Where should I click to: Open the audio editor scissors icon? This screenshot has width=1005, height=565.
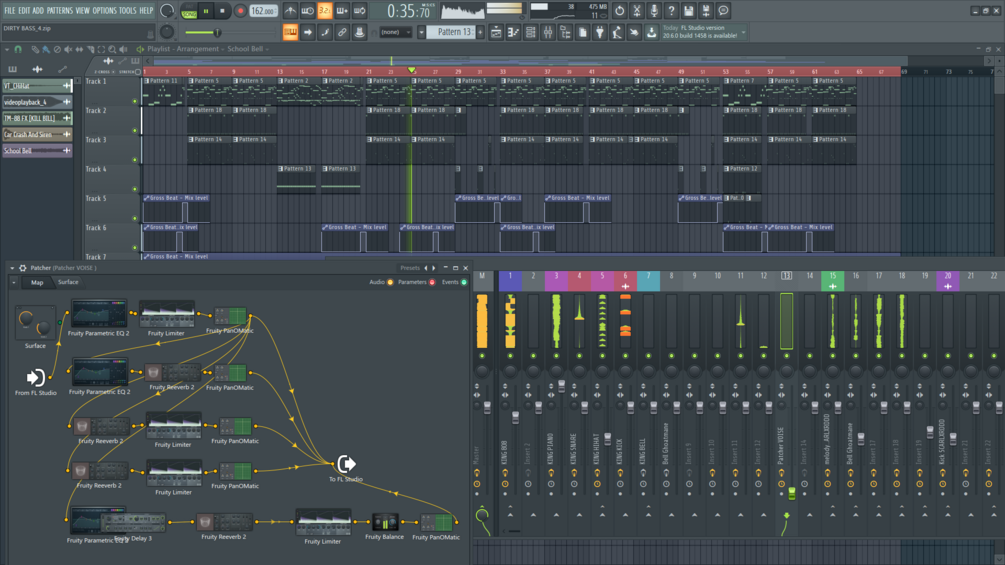636,11
